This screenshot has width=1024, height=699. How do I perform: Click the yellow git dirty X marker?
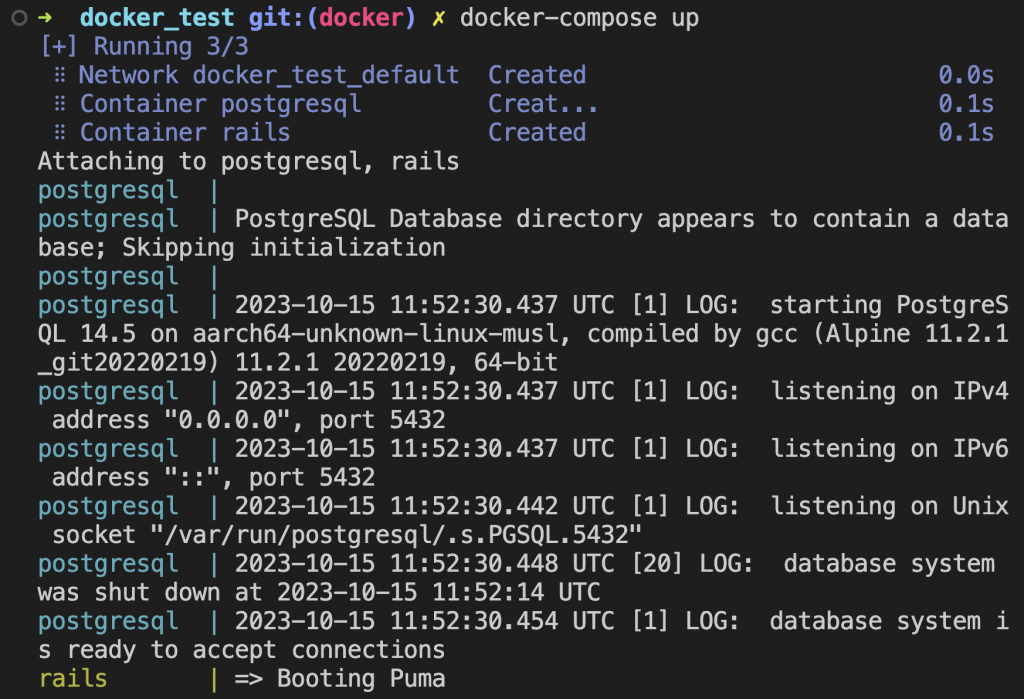click(438, 18)
